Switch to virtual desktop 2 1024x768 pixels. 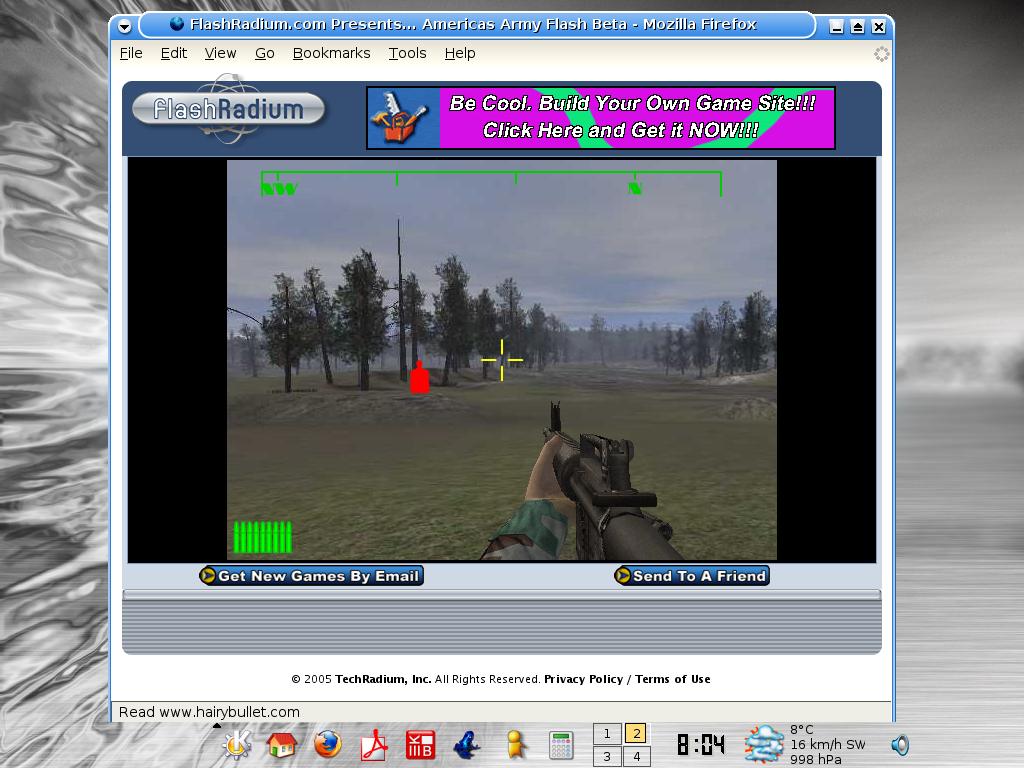(637, 733)
